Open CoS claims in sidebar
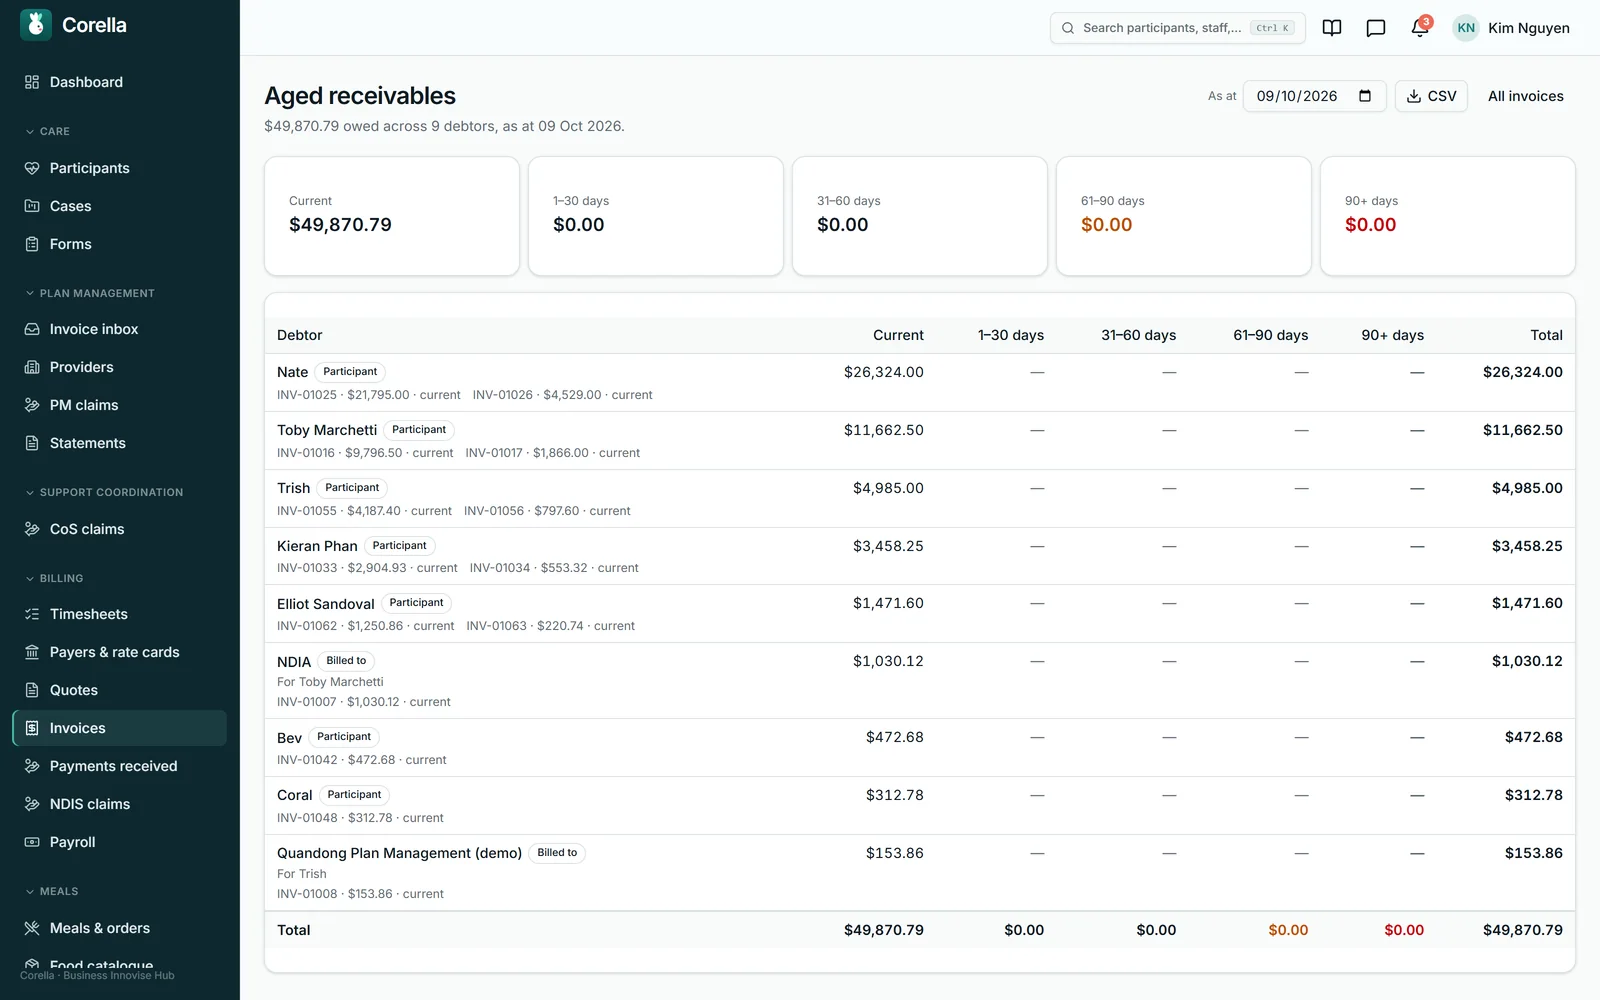This screenshot has height=1000, width=1600. tap(119, 529)
